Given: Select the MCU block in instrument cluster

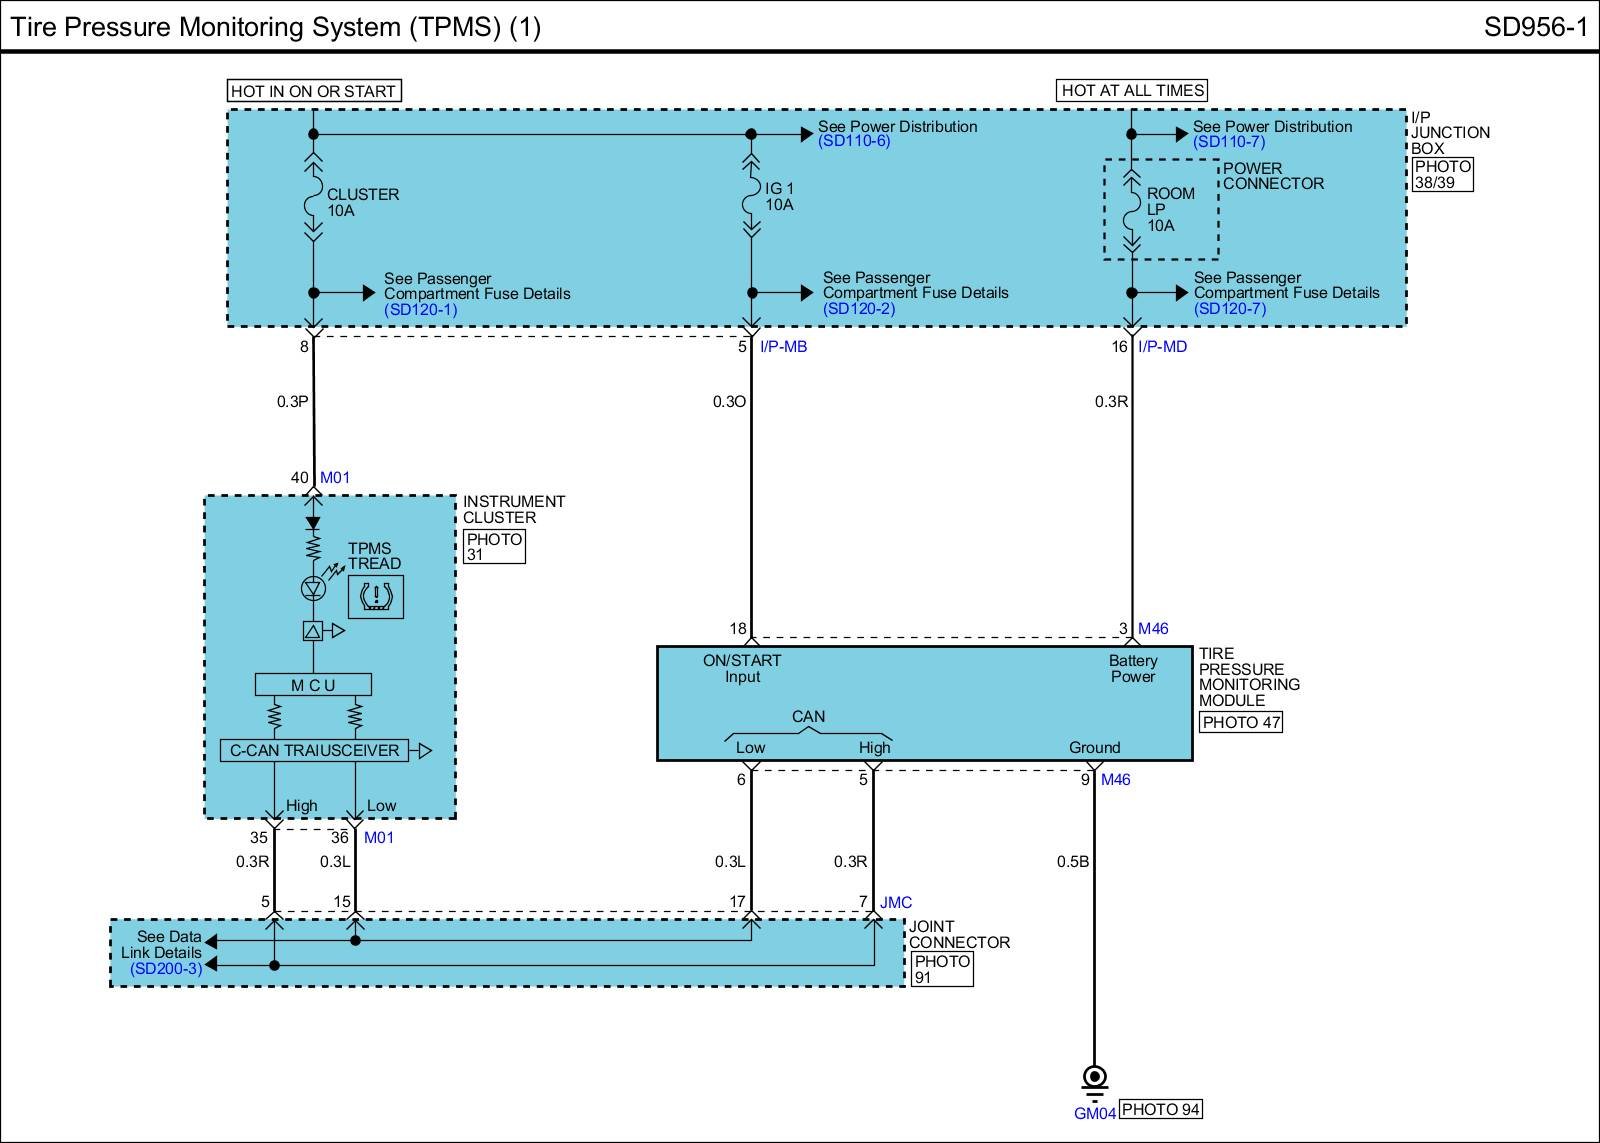Looking at the screenshot, I should tap(313, 685).
